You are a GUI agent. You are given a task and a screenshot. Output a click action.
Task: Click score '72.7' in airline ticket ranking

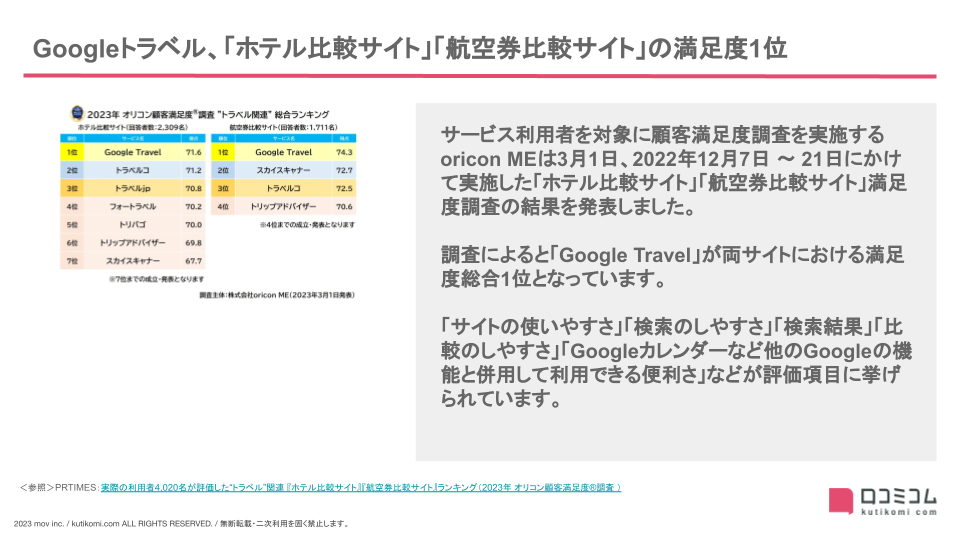tap(344, 170)
